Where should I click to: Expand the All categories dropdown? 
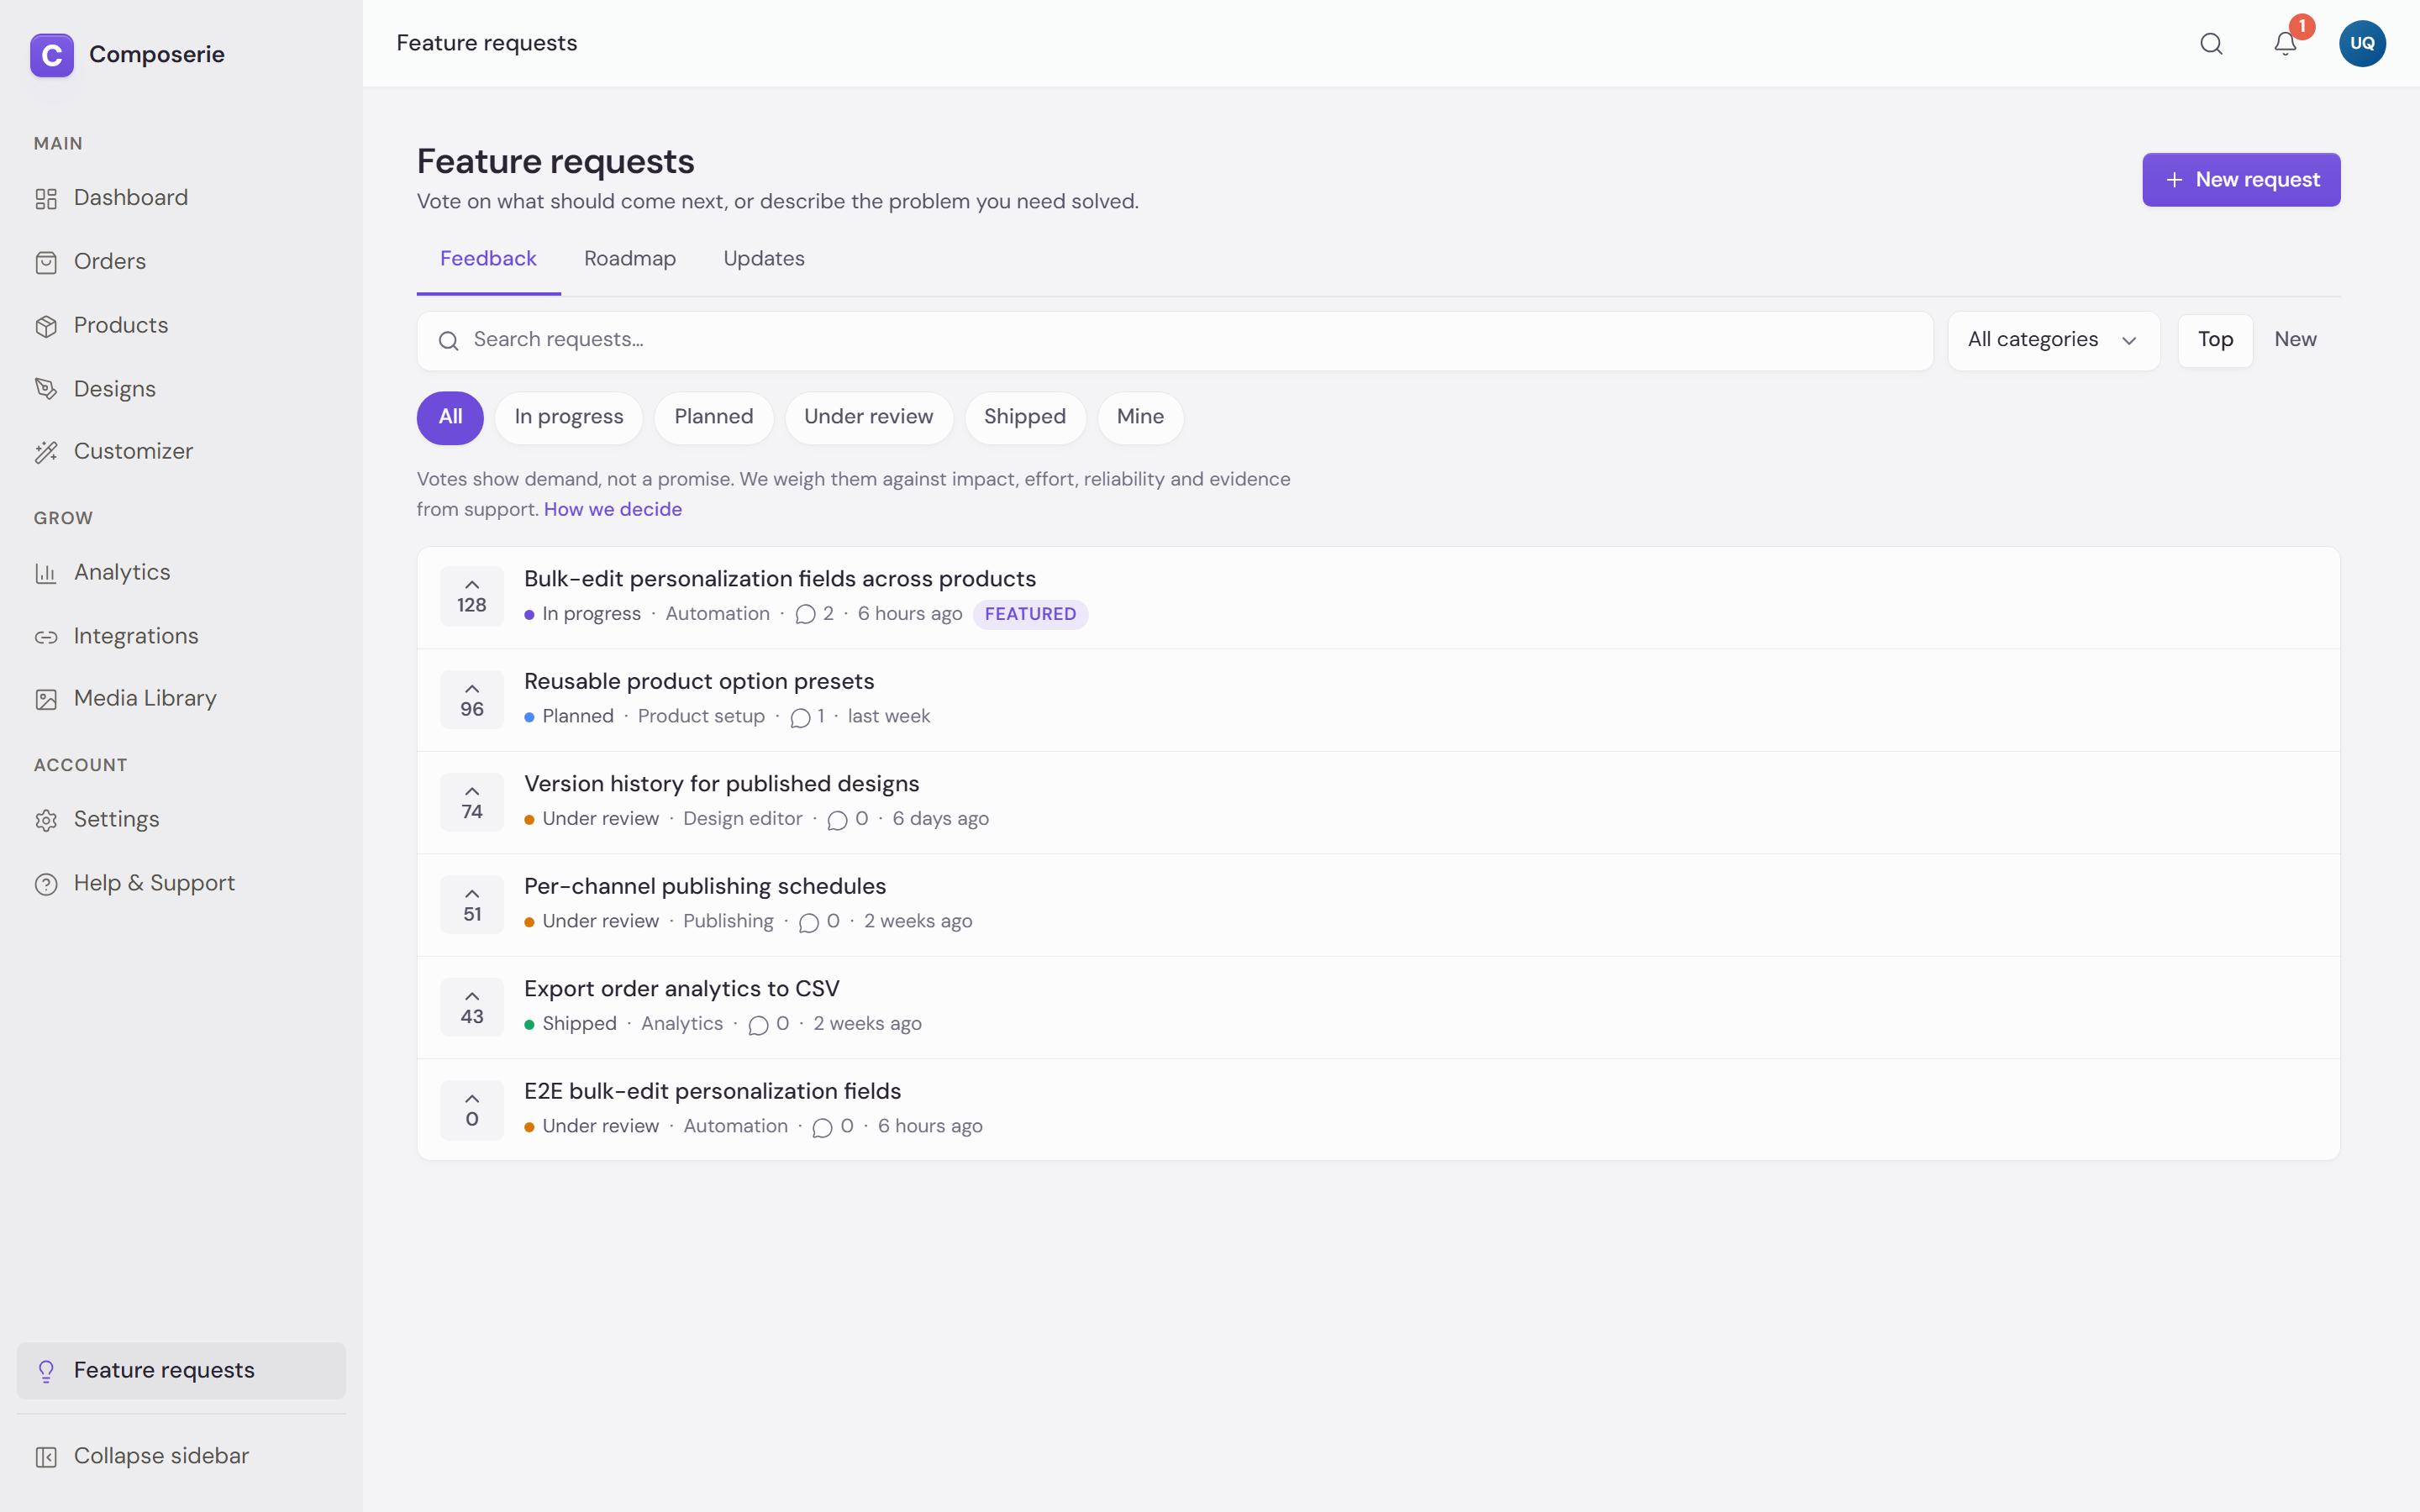tap(2053, 340)
